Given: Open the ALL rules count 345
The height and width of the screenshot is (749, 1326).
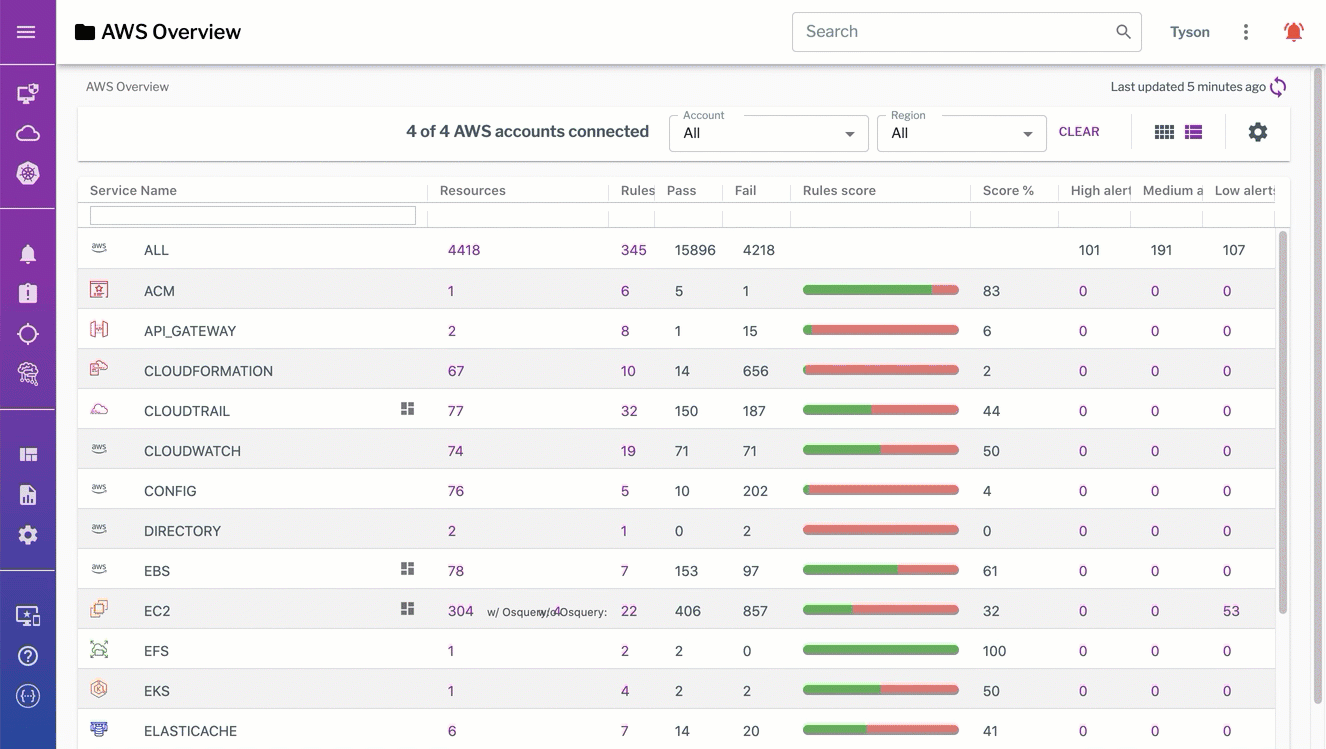Looking at the screenshot, I should pos(634,250).
